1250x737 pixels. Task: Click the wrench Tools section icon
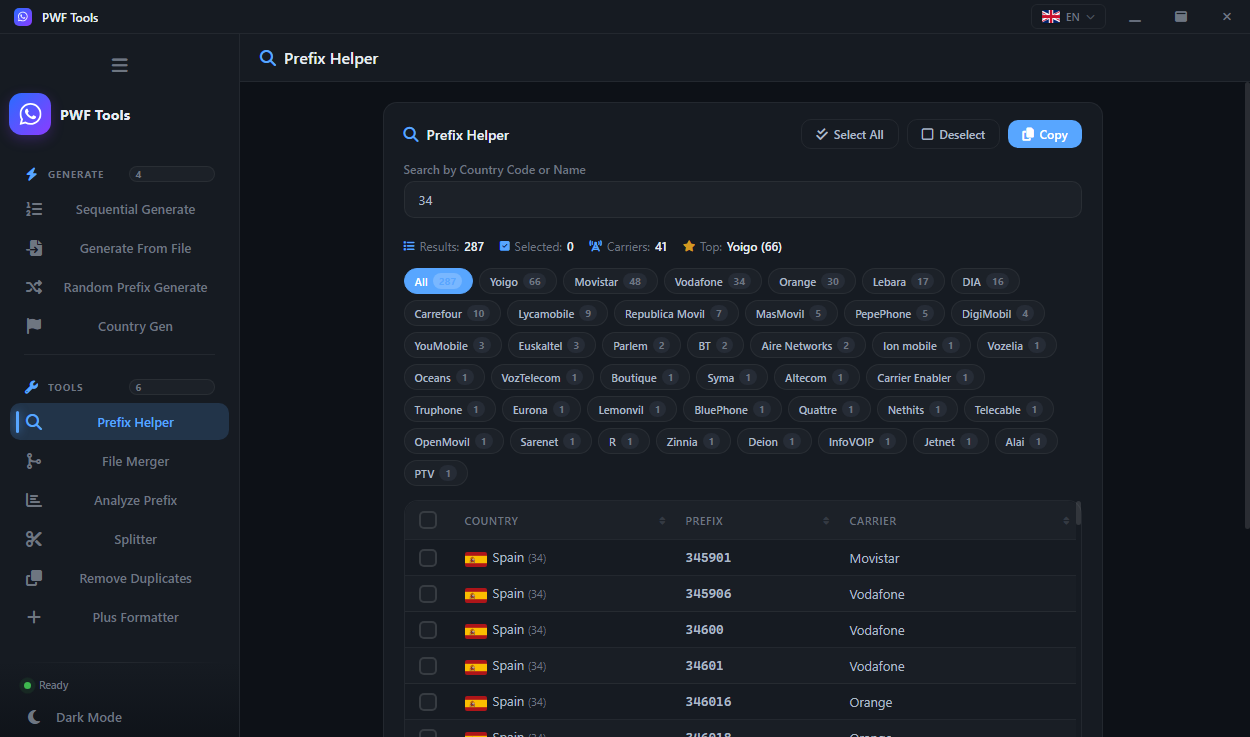click(31, 387)
